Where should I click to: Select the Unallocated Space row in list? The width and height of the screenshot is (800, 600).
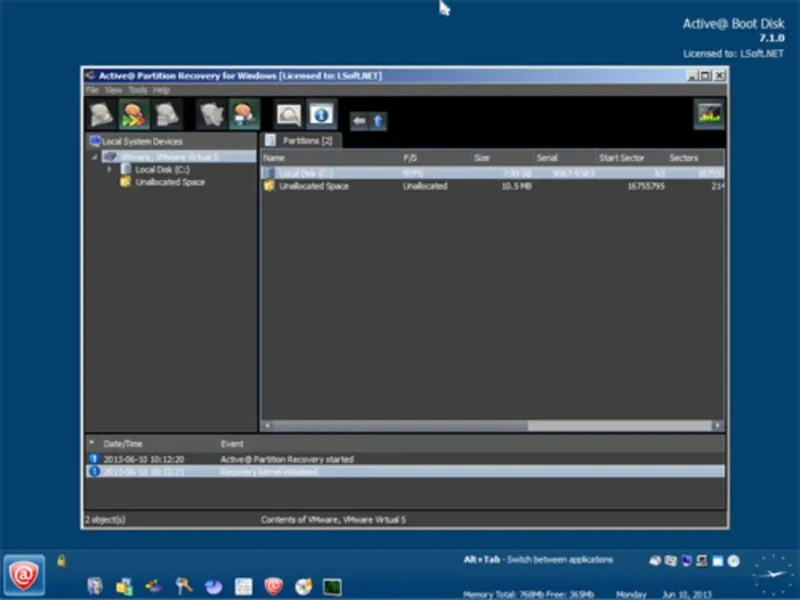pos(312,186)
